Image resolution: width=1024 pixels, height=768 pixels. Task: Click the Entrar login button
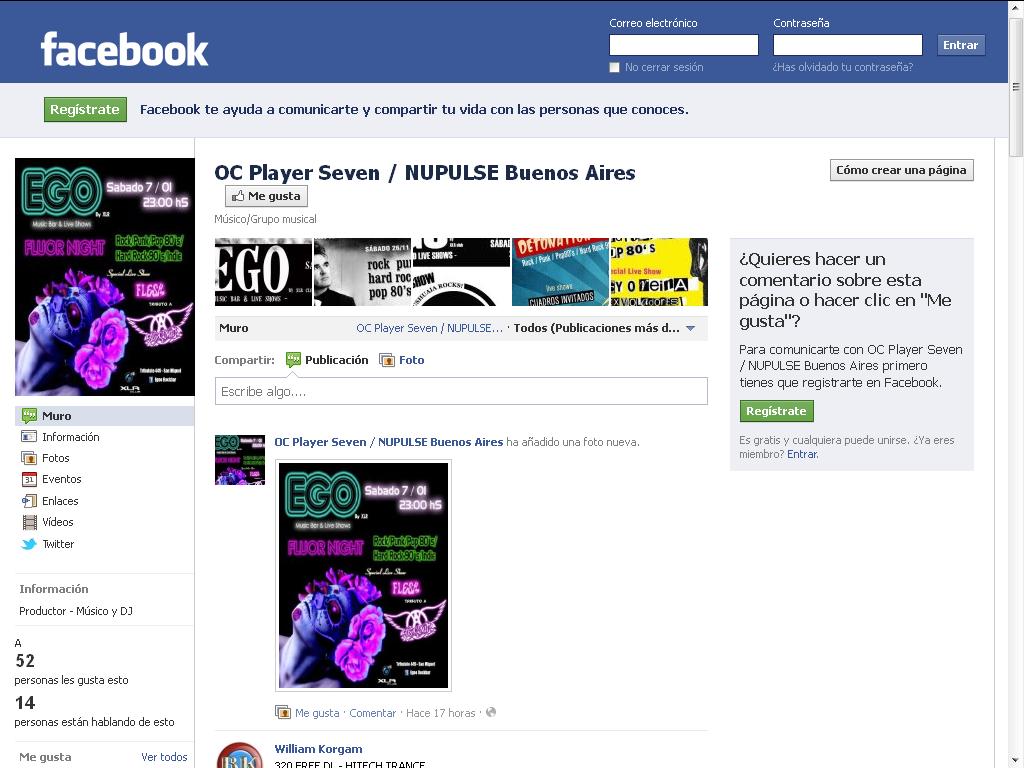pos(961,45)
